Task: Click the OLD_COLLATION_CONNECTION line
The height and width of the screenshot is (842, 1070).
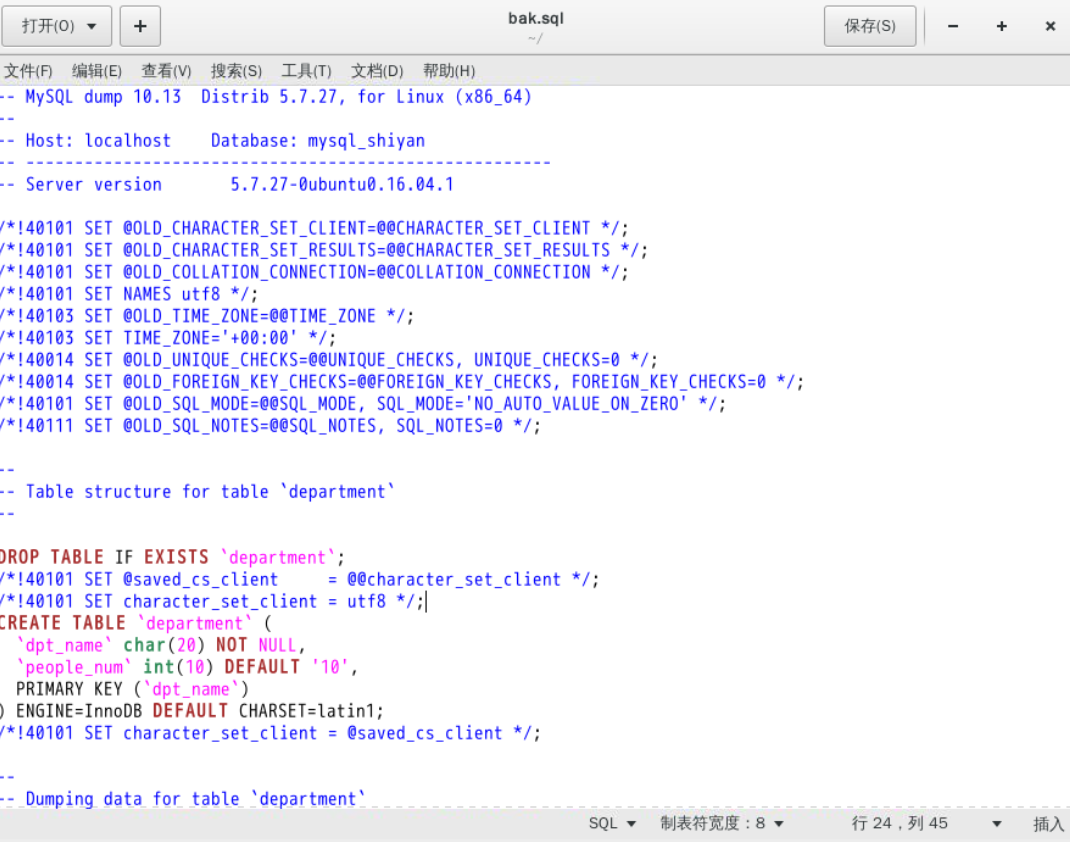Action: click(x=314, y=272)
